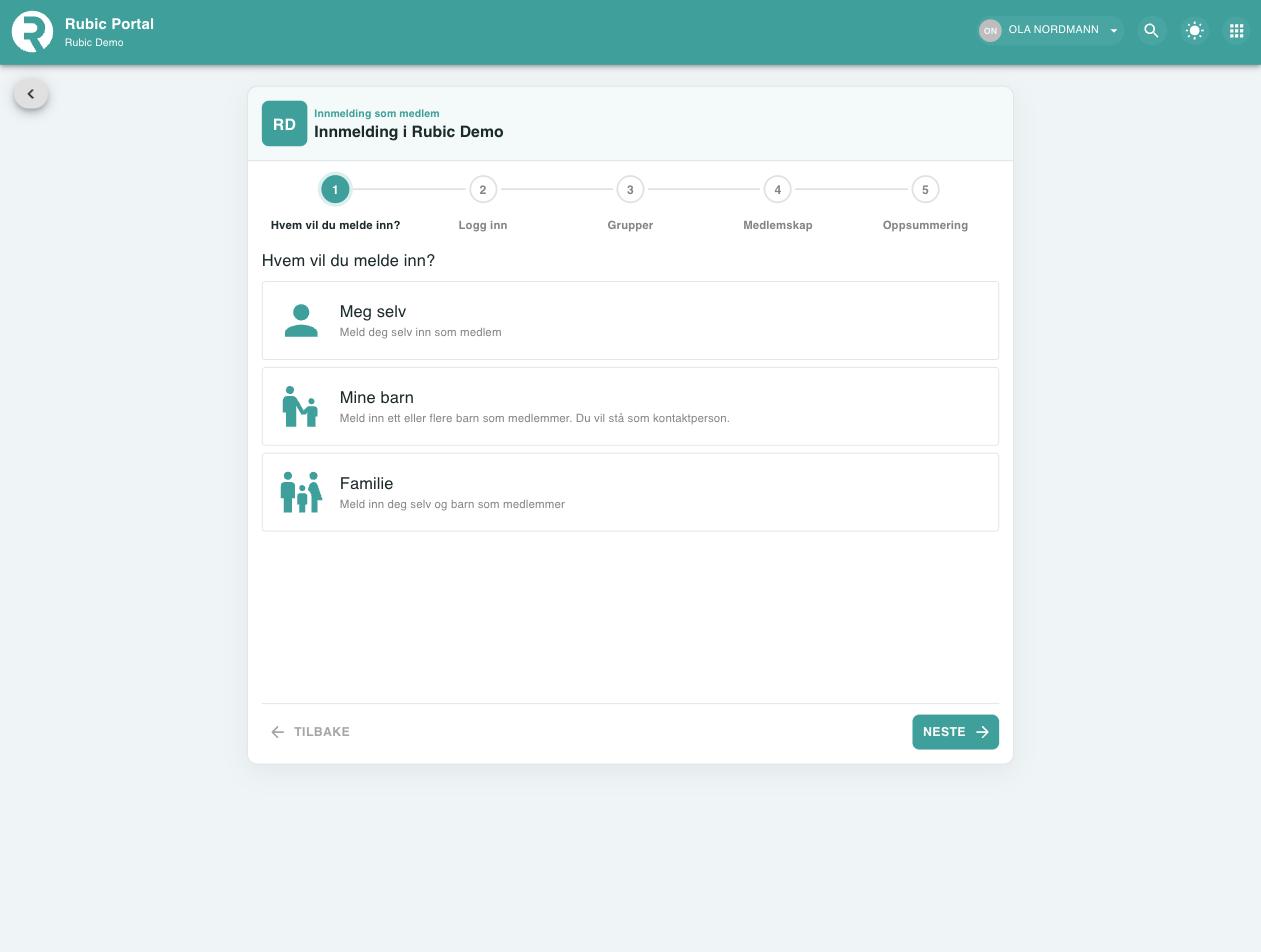Image resolution: width=1261 pixels, height=952 pixels.
Task: Click the Innmelding som medlem label
Action: click(377, 113)
